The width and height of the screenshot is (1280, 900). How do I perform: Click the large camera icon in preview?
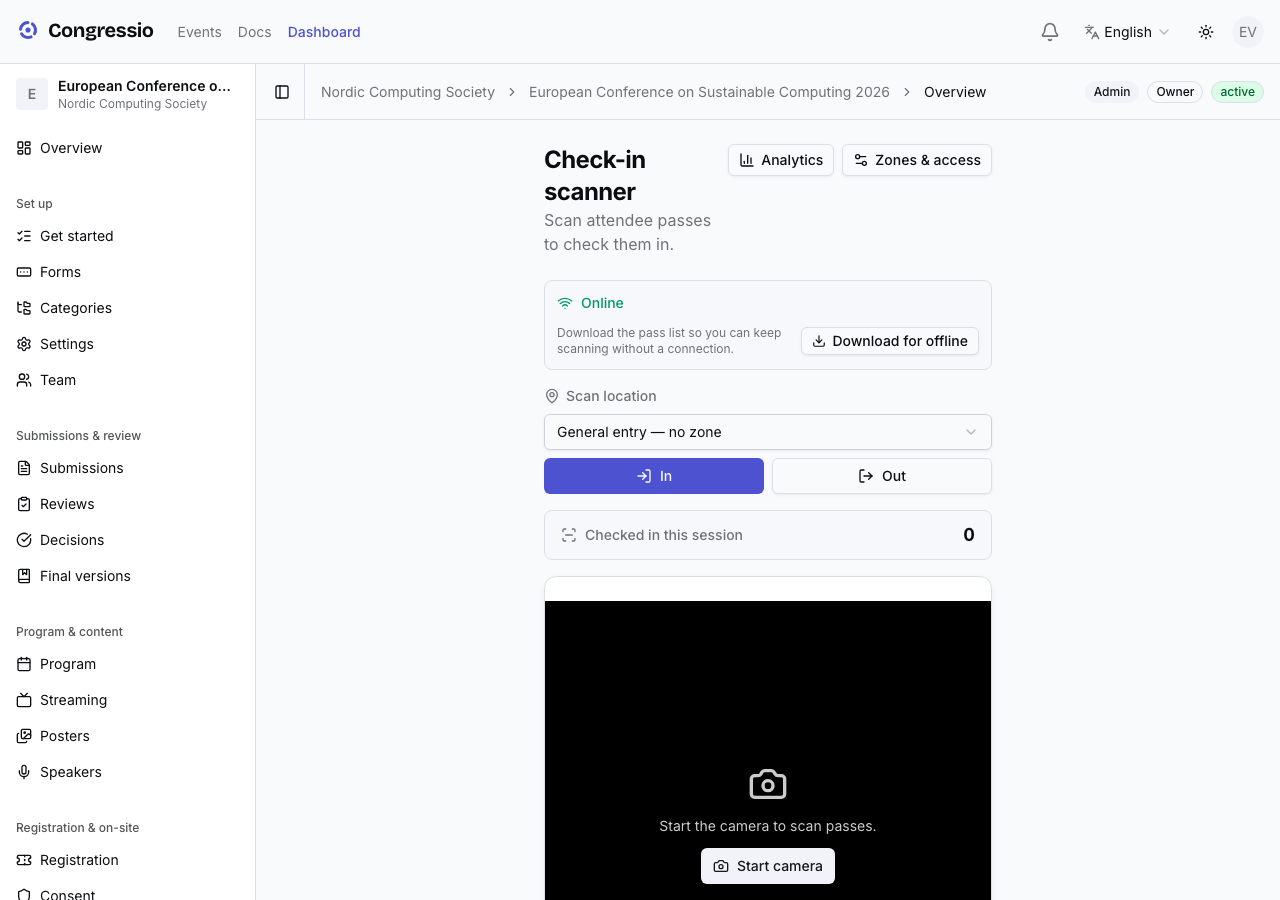768,784
